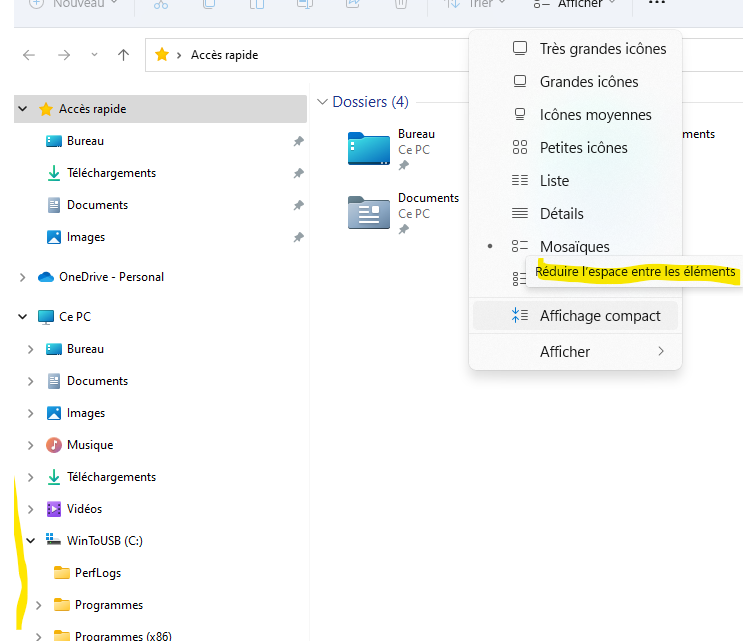Switch to Détails view
Image resolution: width=743 pixels, height=641 pixels.
coord(575,214)
